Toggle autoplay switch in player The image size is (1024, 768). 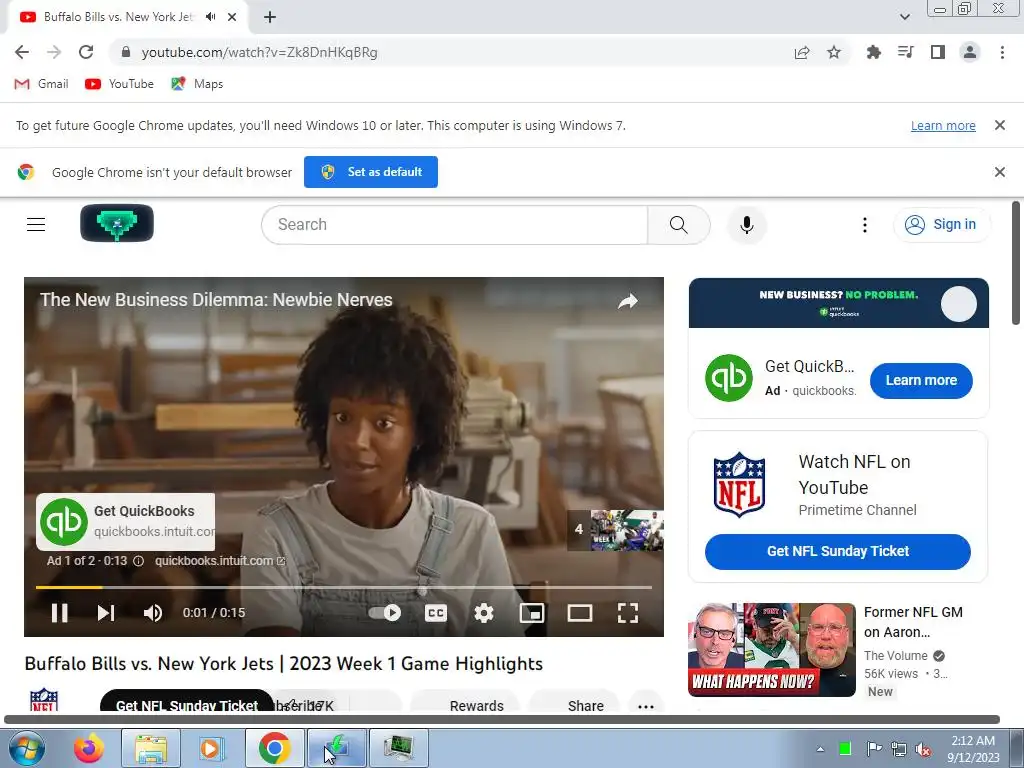(x=385, y=613)
